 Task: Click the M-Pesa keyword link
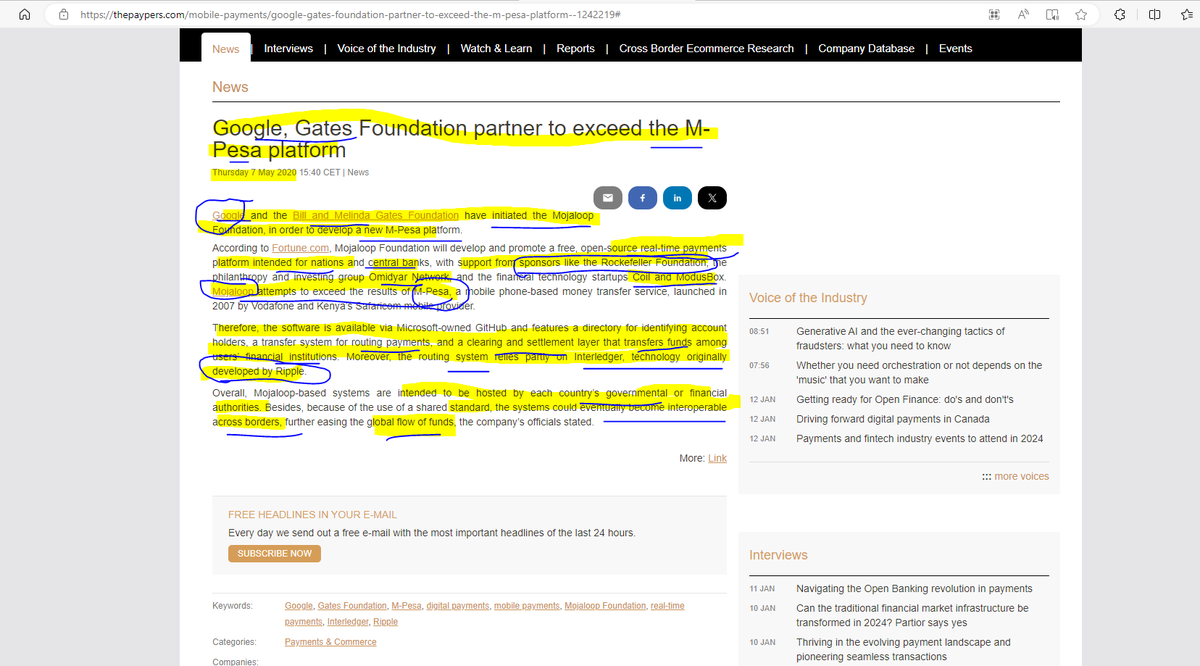[406, 606]
